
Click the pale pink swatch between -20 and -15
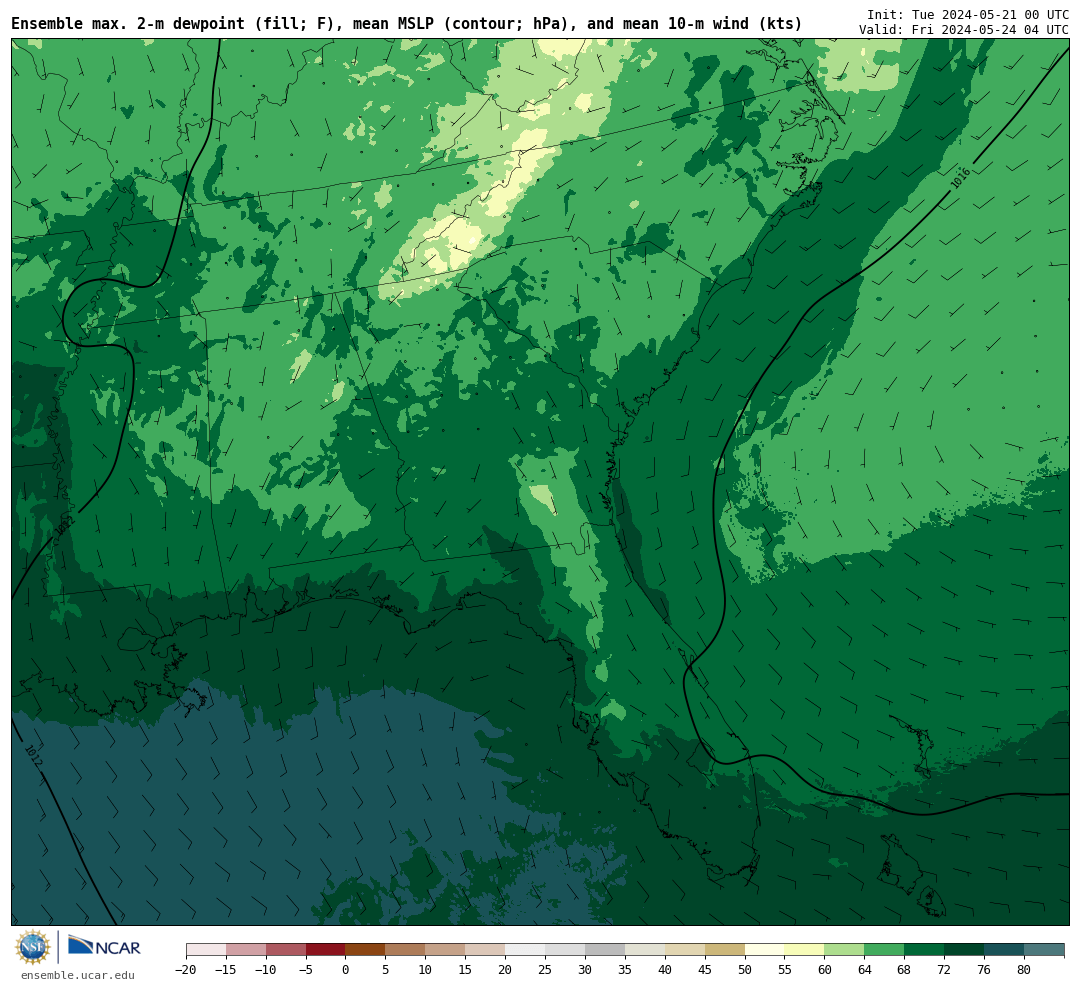pos(206,950)
